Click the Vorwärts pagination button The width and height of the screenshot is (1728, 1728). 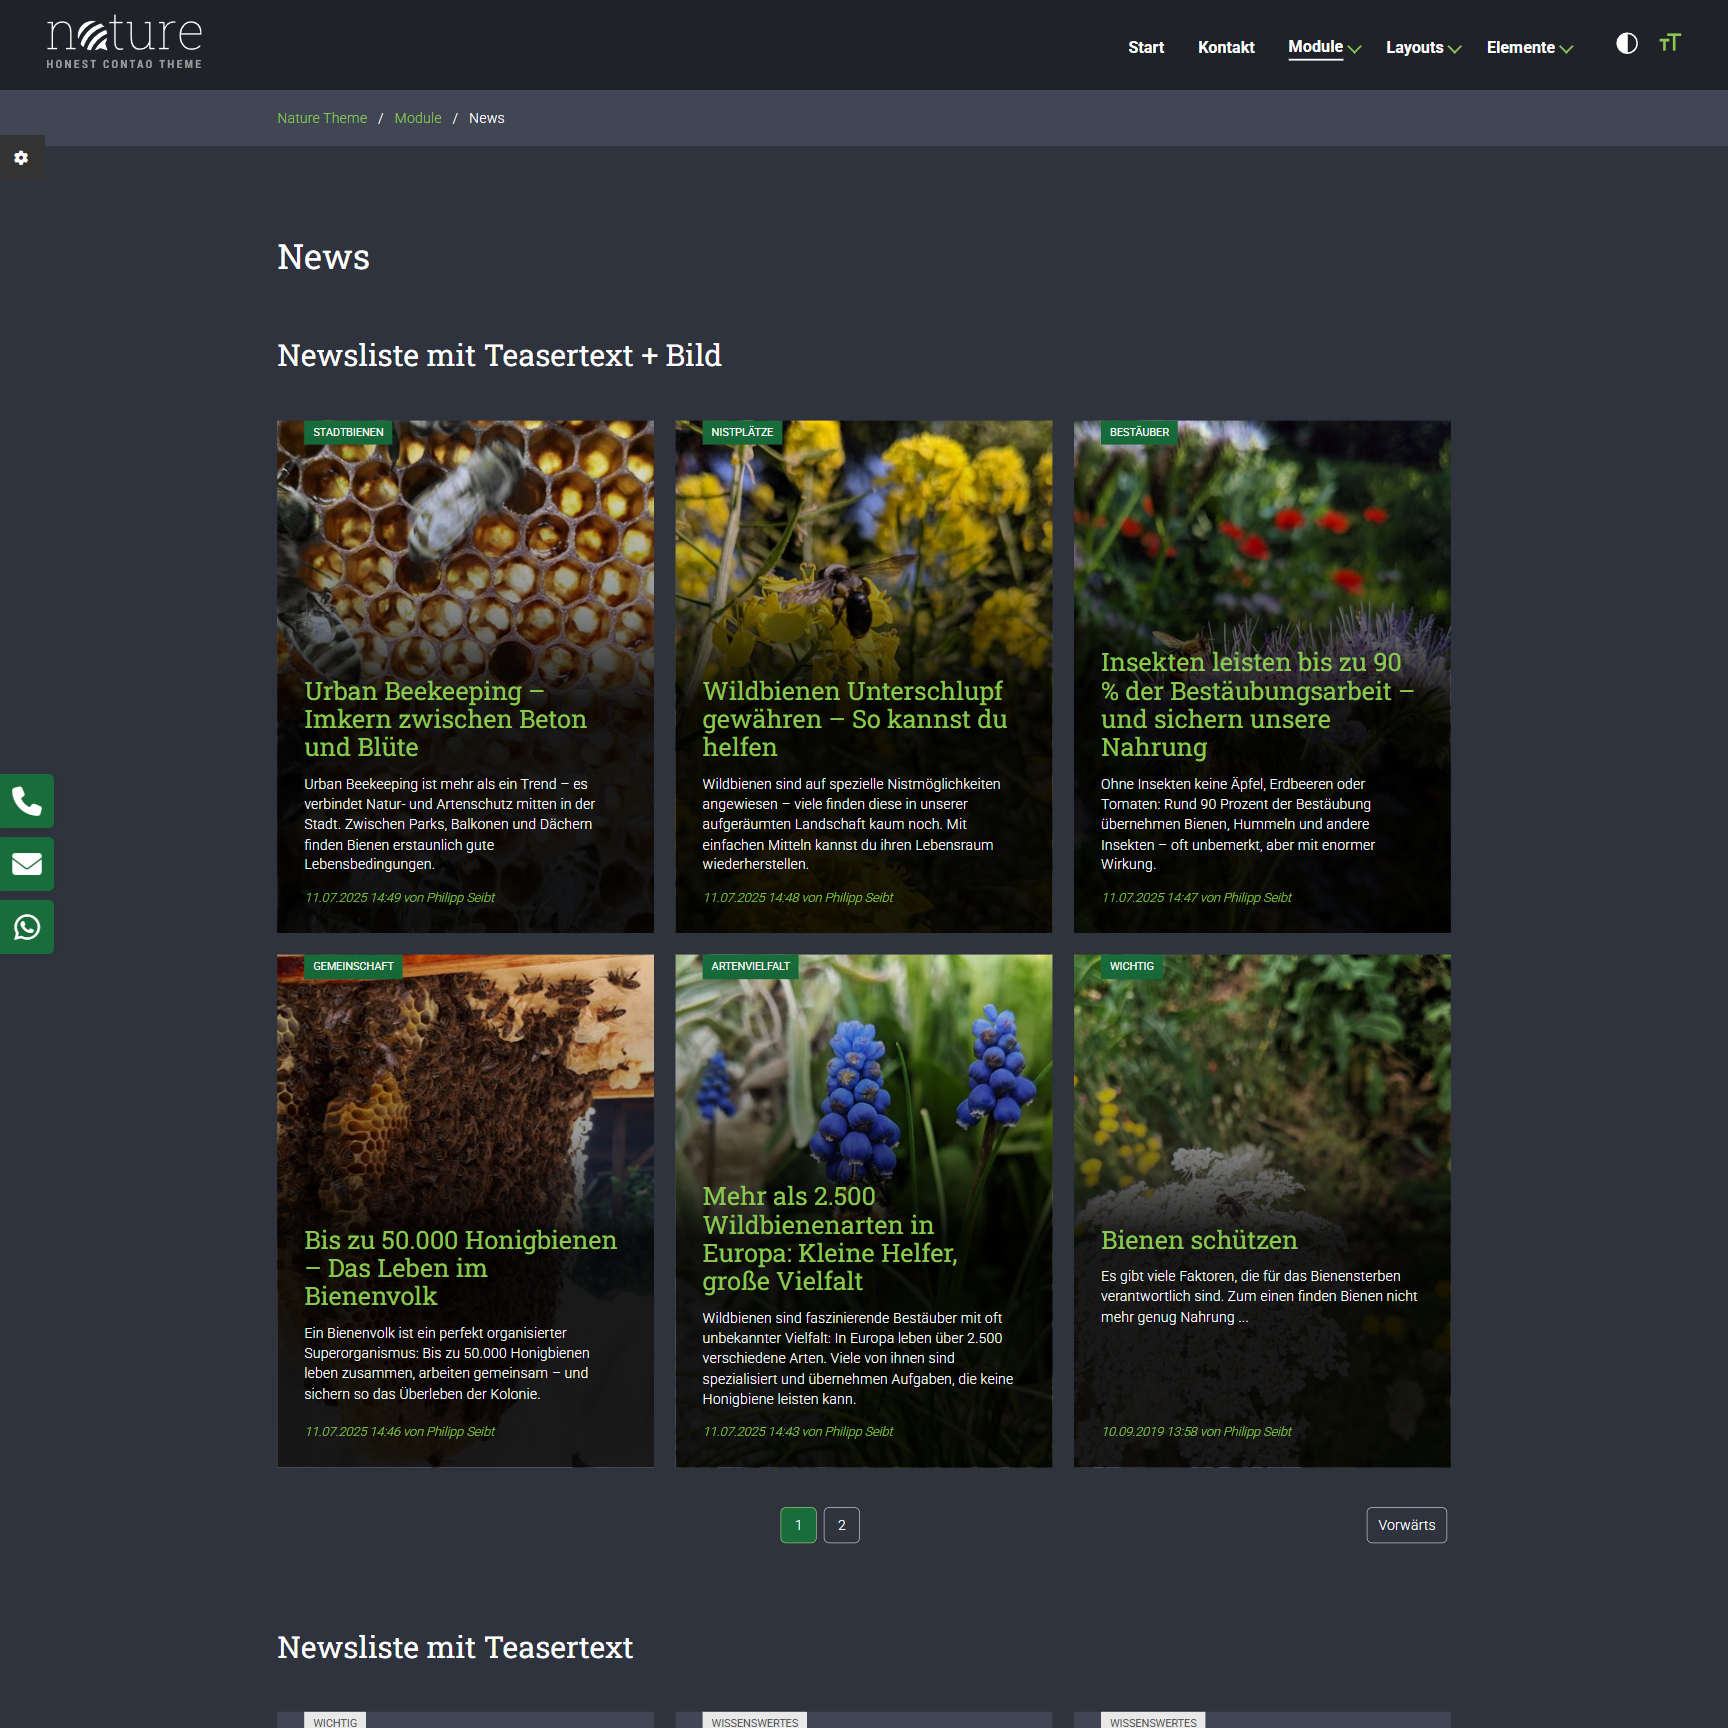(1407, 1525)
